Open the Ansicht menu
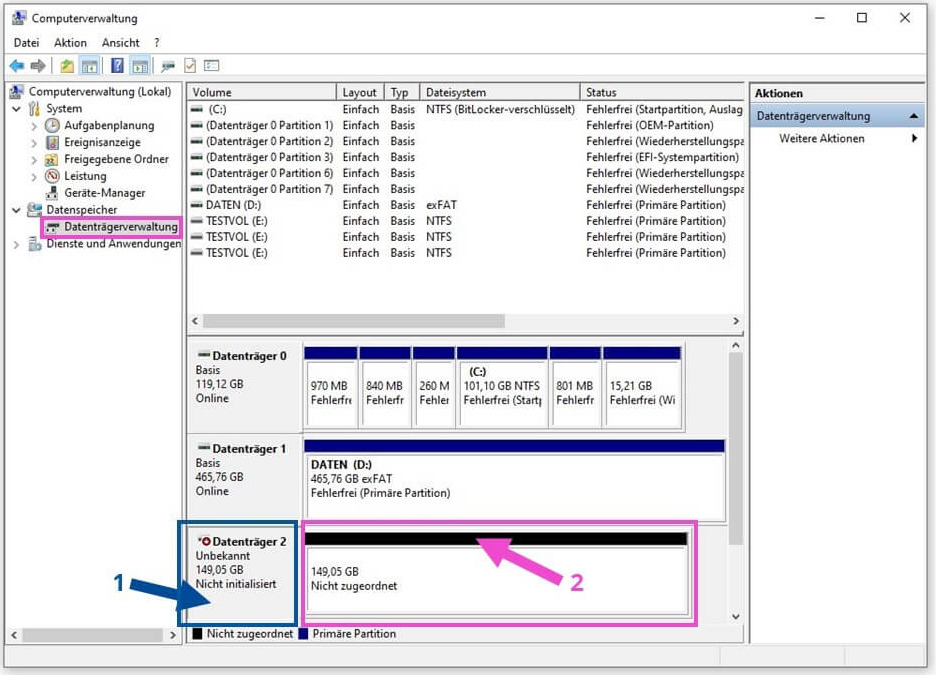 pos(121,42)
